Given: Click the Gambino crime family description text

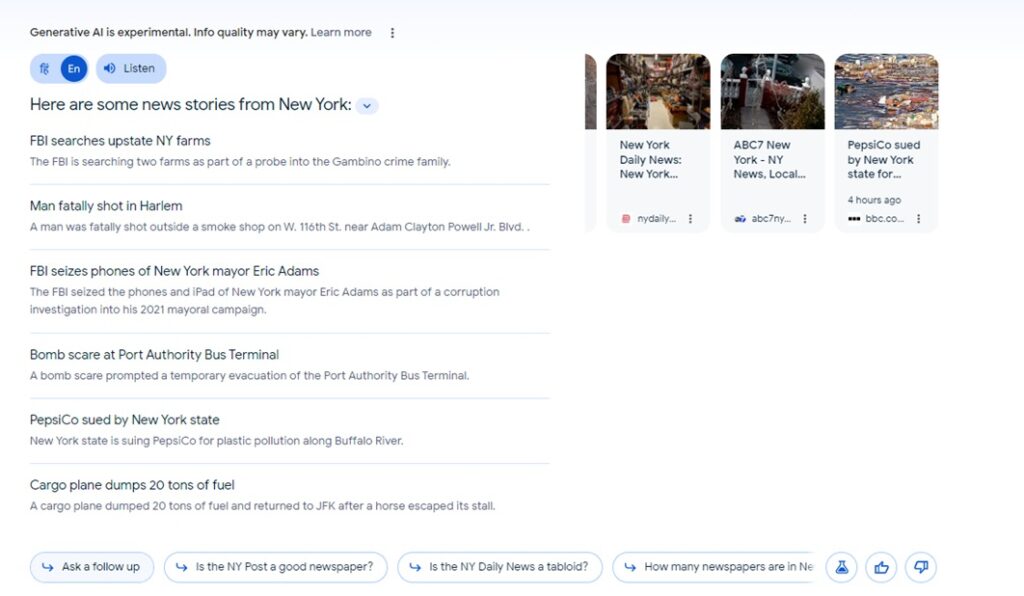Looking at the screenshot, I should pyautogui.click(x=240, y=162).
